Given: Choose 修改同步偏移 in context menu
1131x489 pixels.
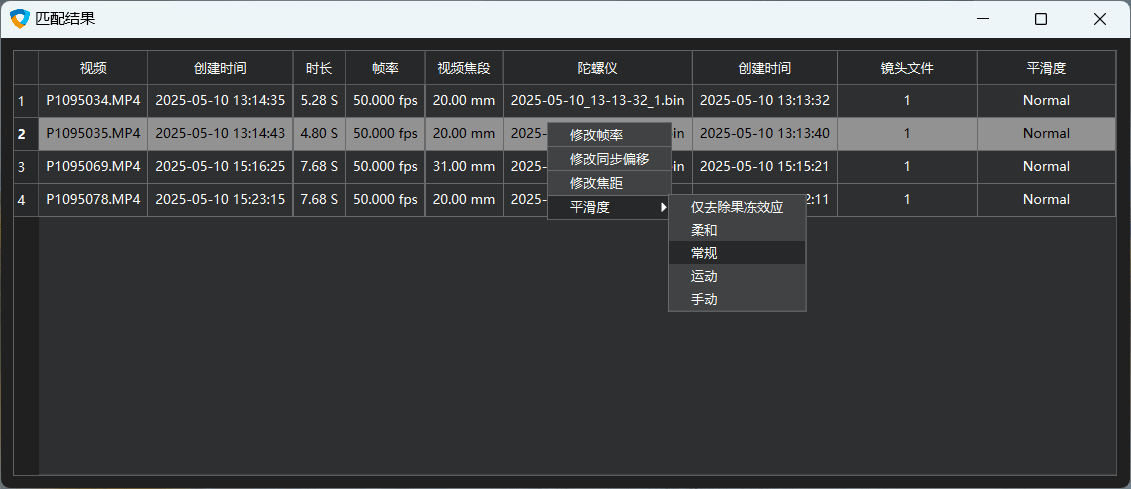Looking at the screenshot, I should 609,159.
